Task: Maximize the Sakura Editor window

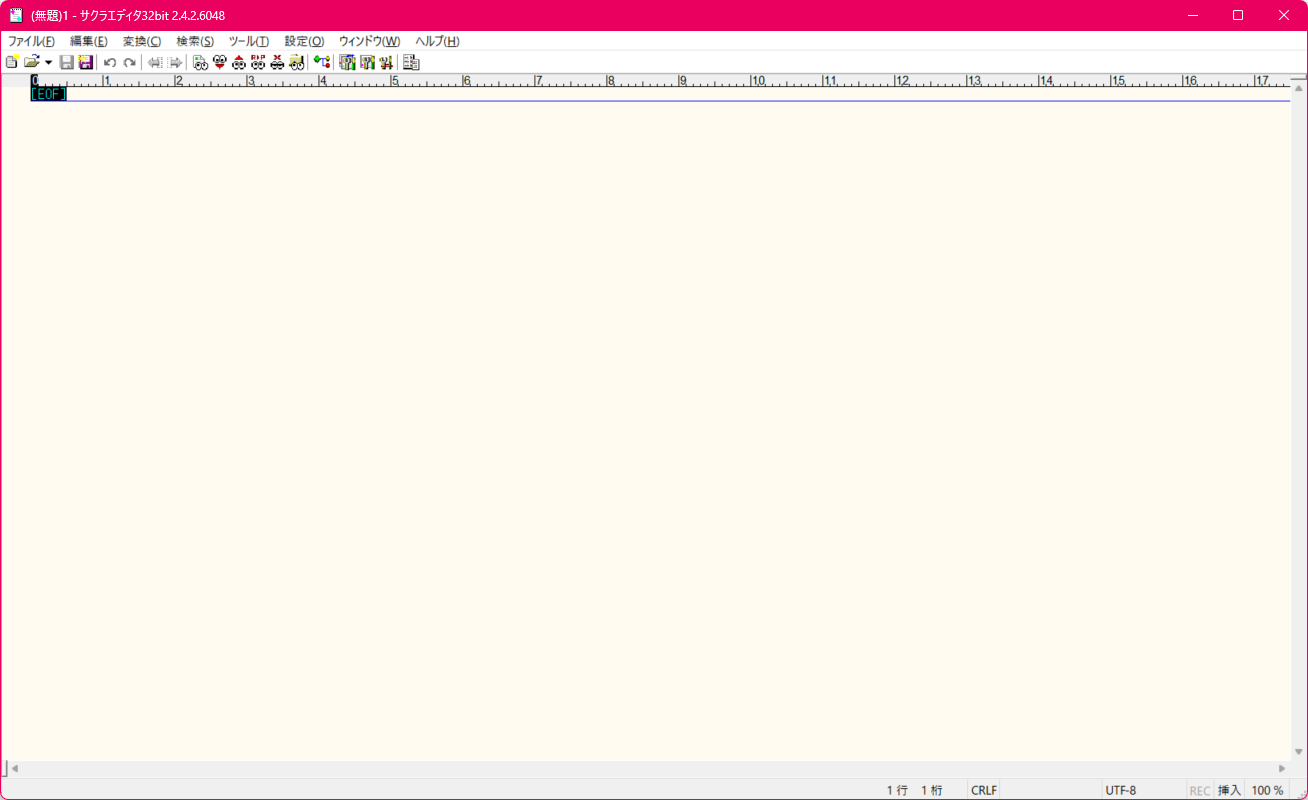Action: pyautogui.click(x=1238, y=15)
